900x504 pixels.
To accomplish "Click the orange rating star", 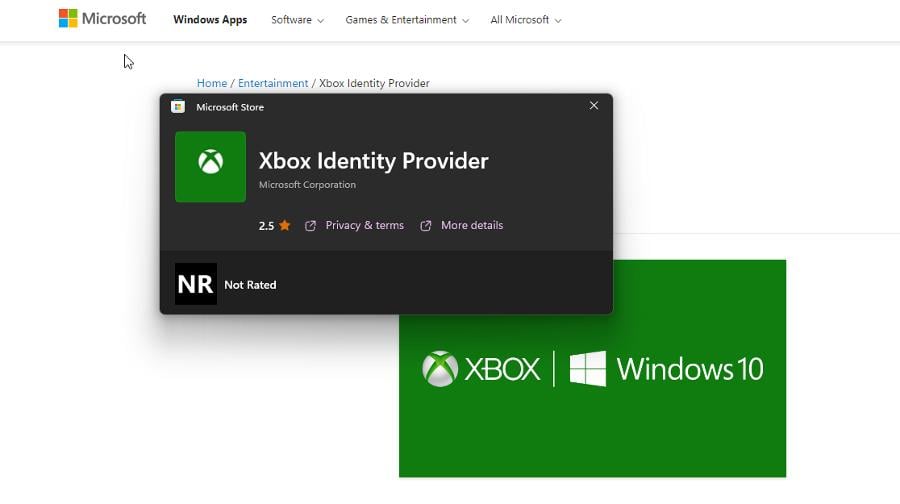I will point(285,226).
